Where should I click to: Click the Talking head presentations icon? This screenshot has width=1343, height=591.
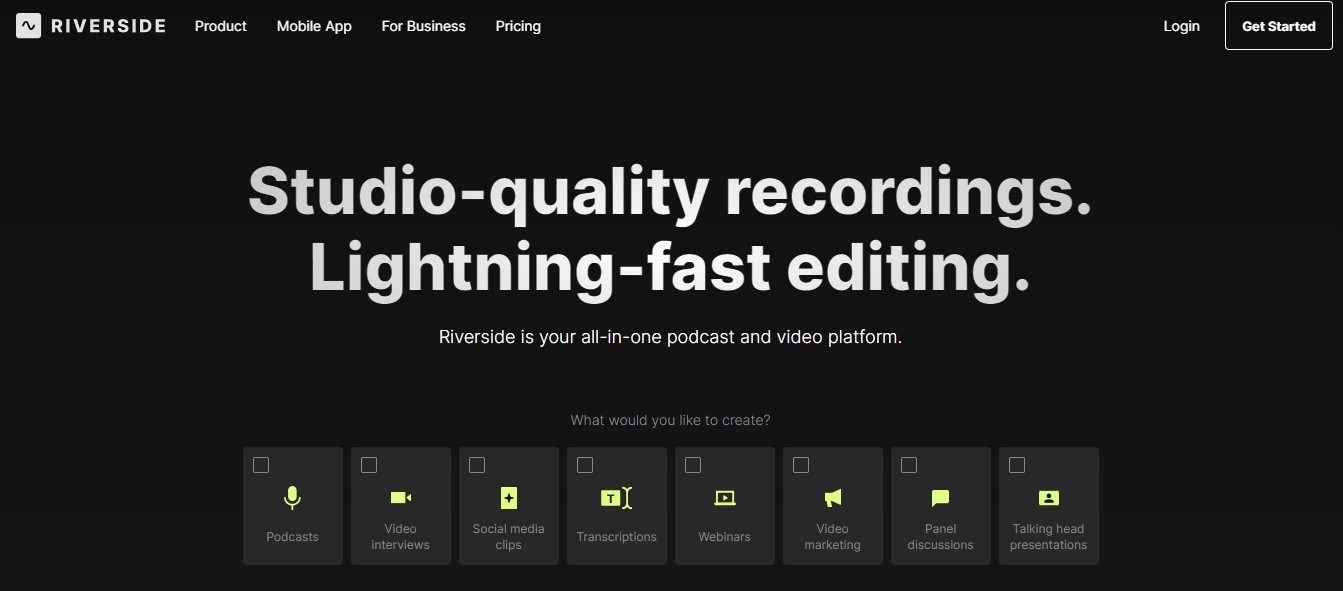(1048, 497)
